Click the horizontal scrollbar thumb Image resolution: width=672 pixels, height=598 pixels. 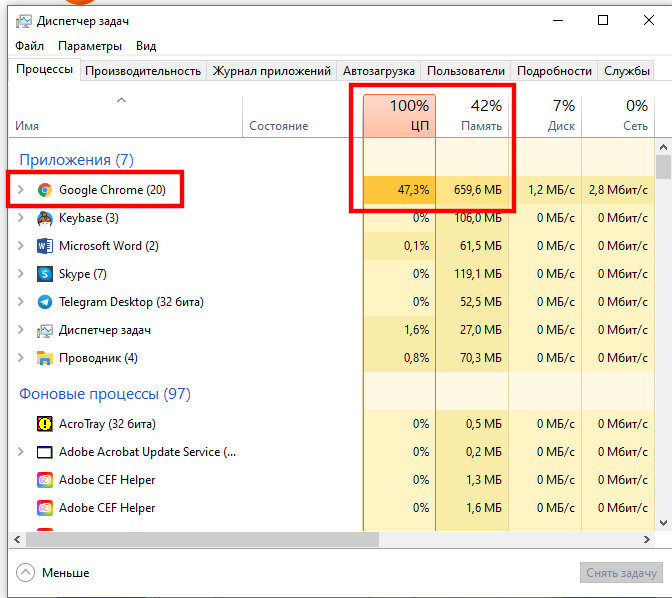click(x=202, y=540)
